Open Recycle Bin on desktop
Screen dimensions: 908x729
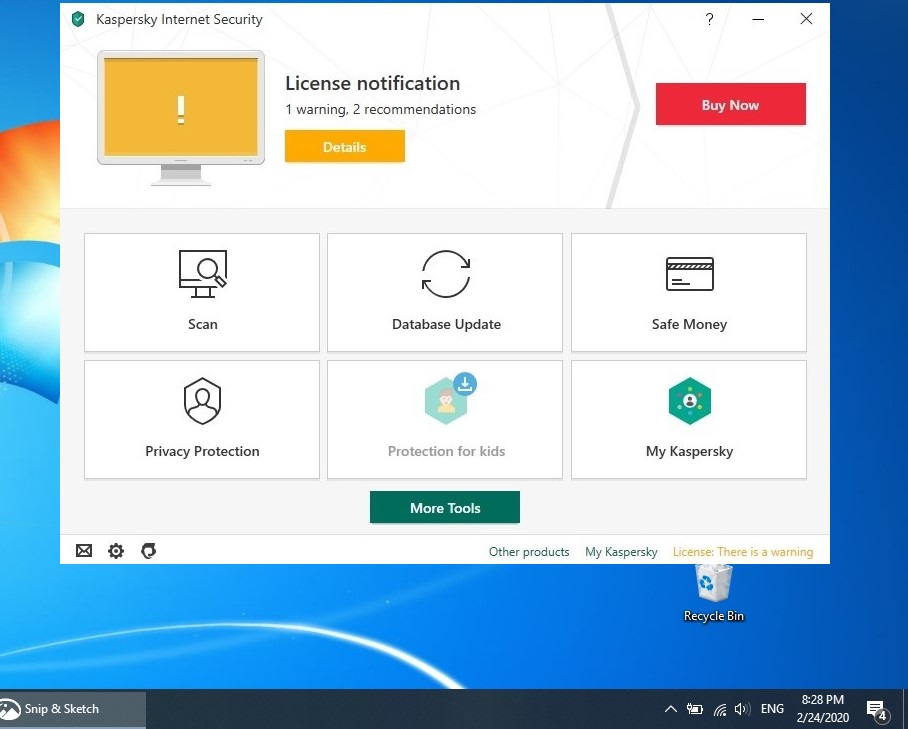click(x=713, y=593)
